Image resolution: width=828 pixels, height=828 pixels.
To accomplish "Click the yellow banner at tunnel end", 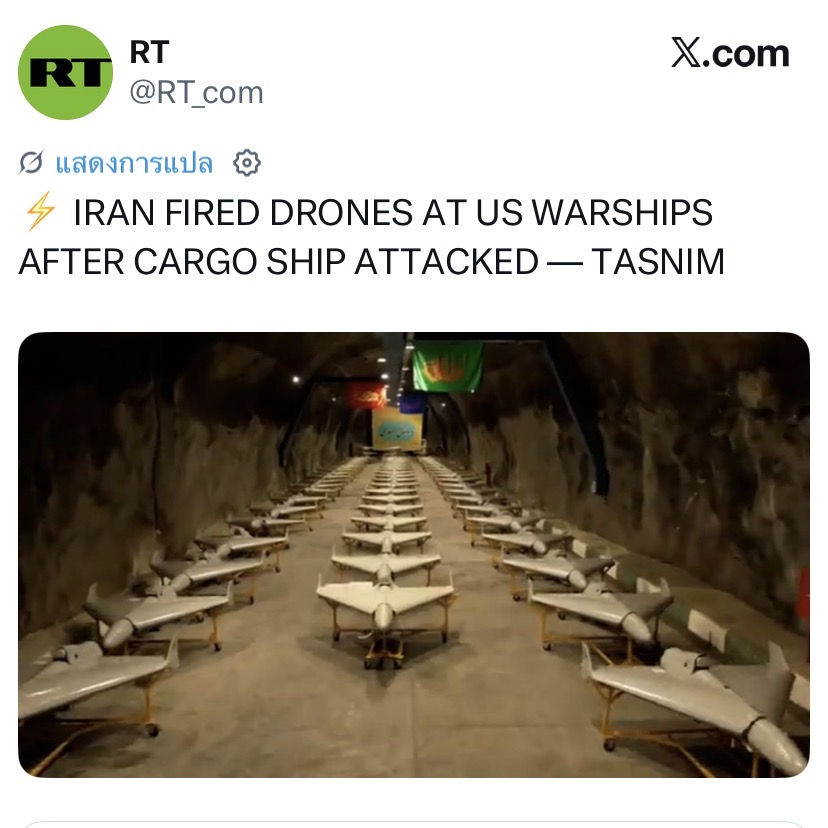I will pos(398,429).
